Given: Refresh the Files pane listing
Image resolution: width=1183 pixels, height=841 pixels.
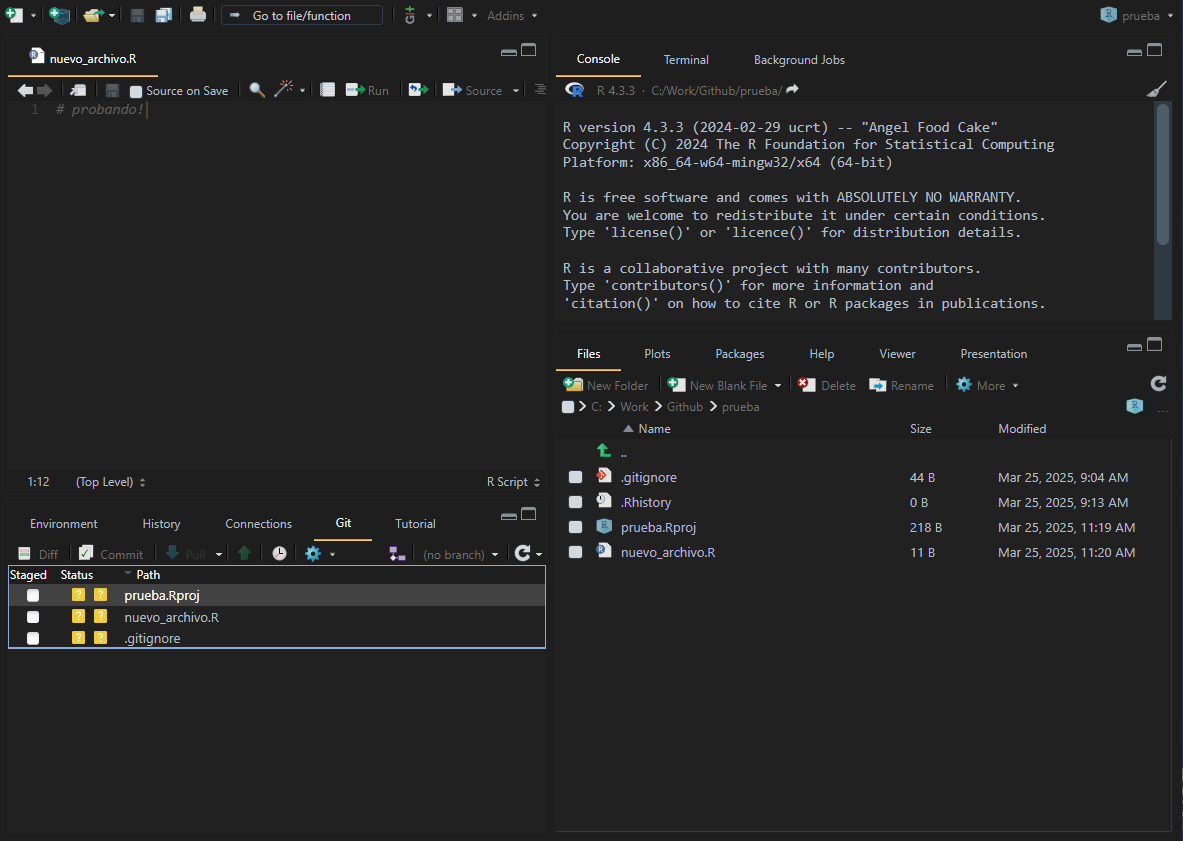Looking at the screenshot, I should click(x=1158, y=384).
